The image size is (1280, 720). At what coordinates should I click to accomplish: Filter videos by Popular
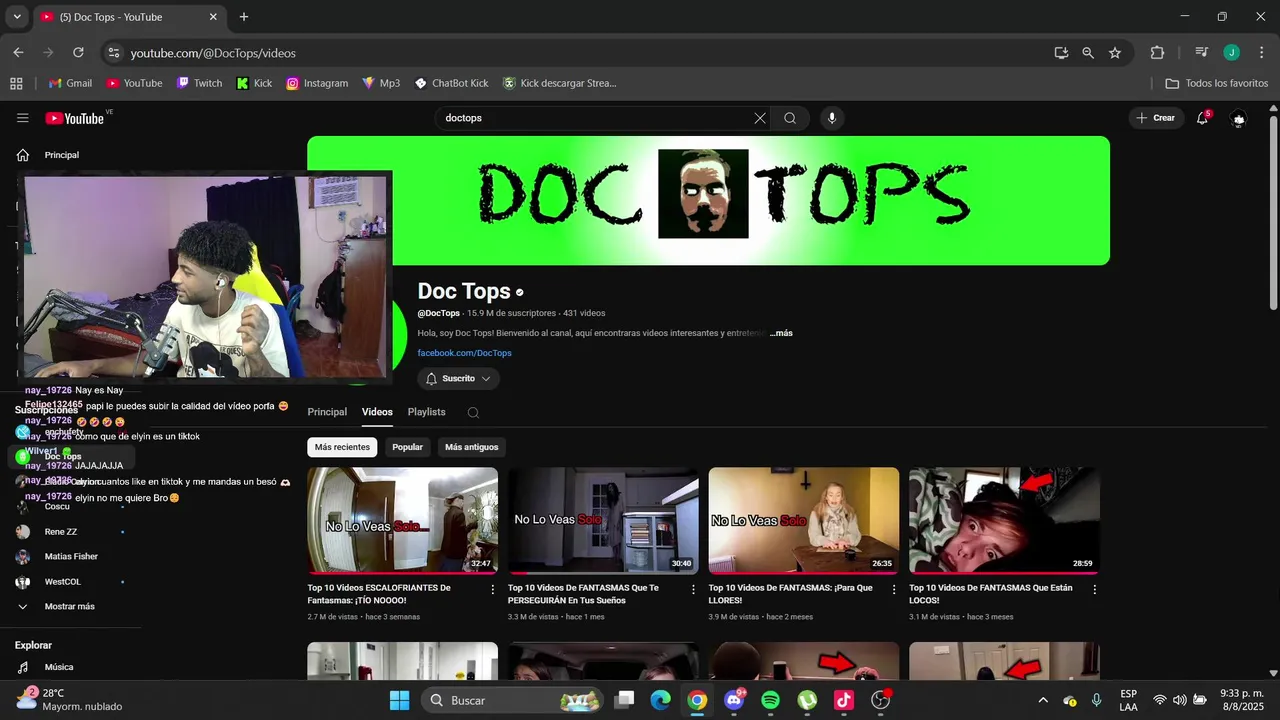click(x=407, y=447)
